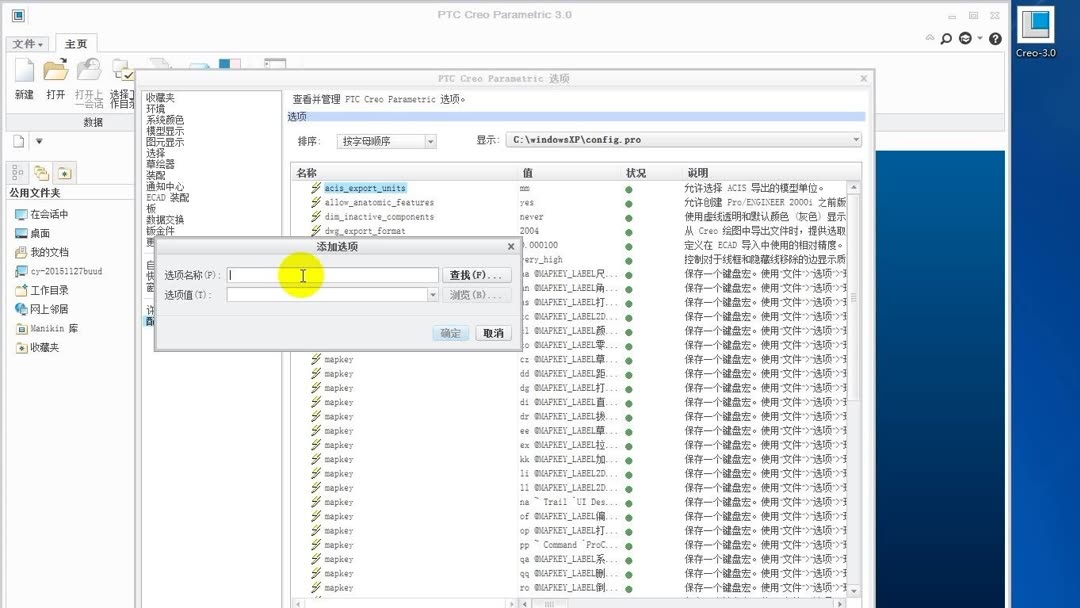Click the green status dot beside acis_export_units

pos(628,186)
